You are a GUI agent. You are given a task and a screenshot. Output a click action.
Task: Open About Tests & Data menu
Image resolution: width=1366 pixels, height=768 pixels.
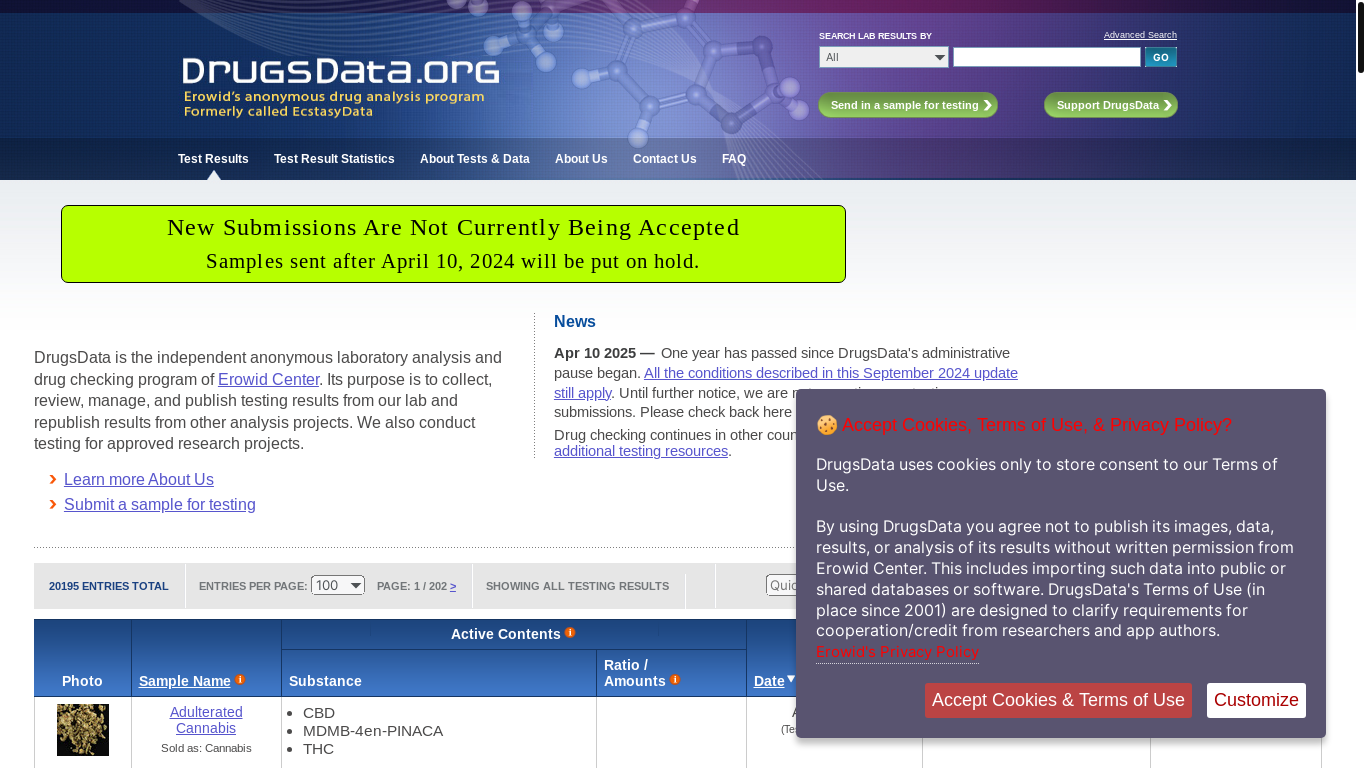coord(475,159)
